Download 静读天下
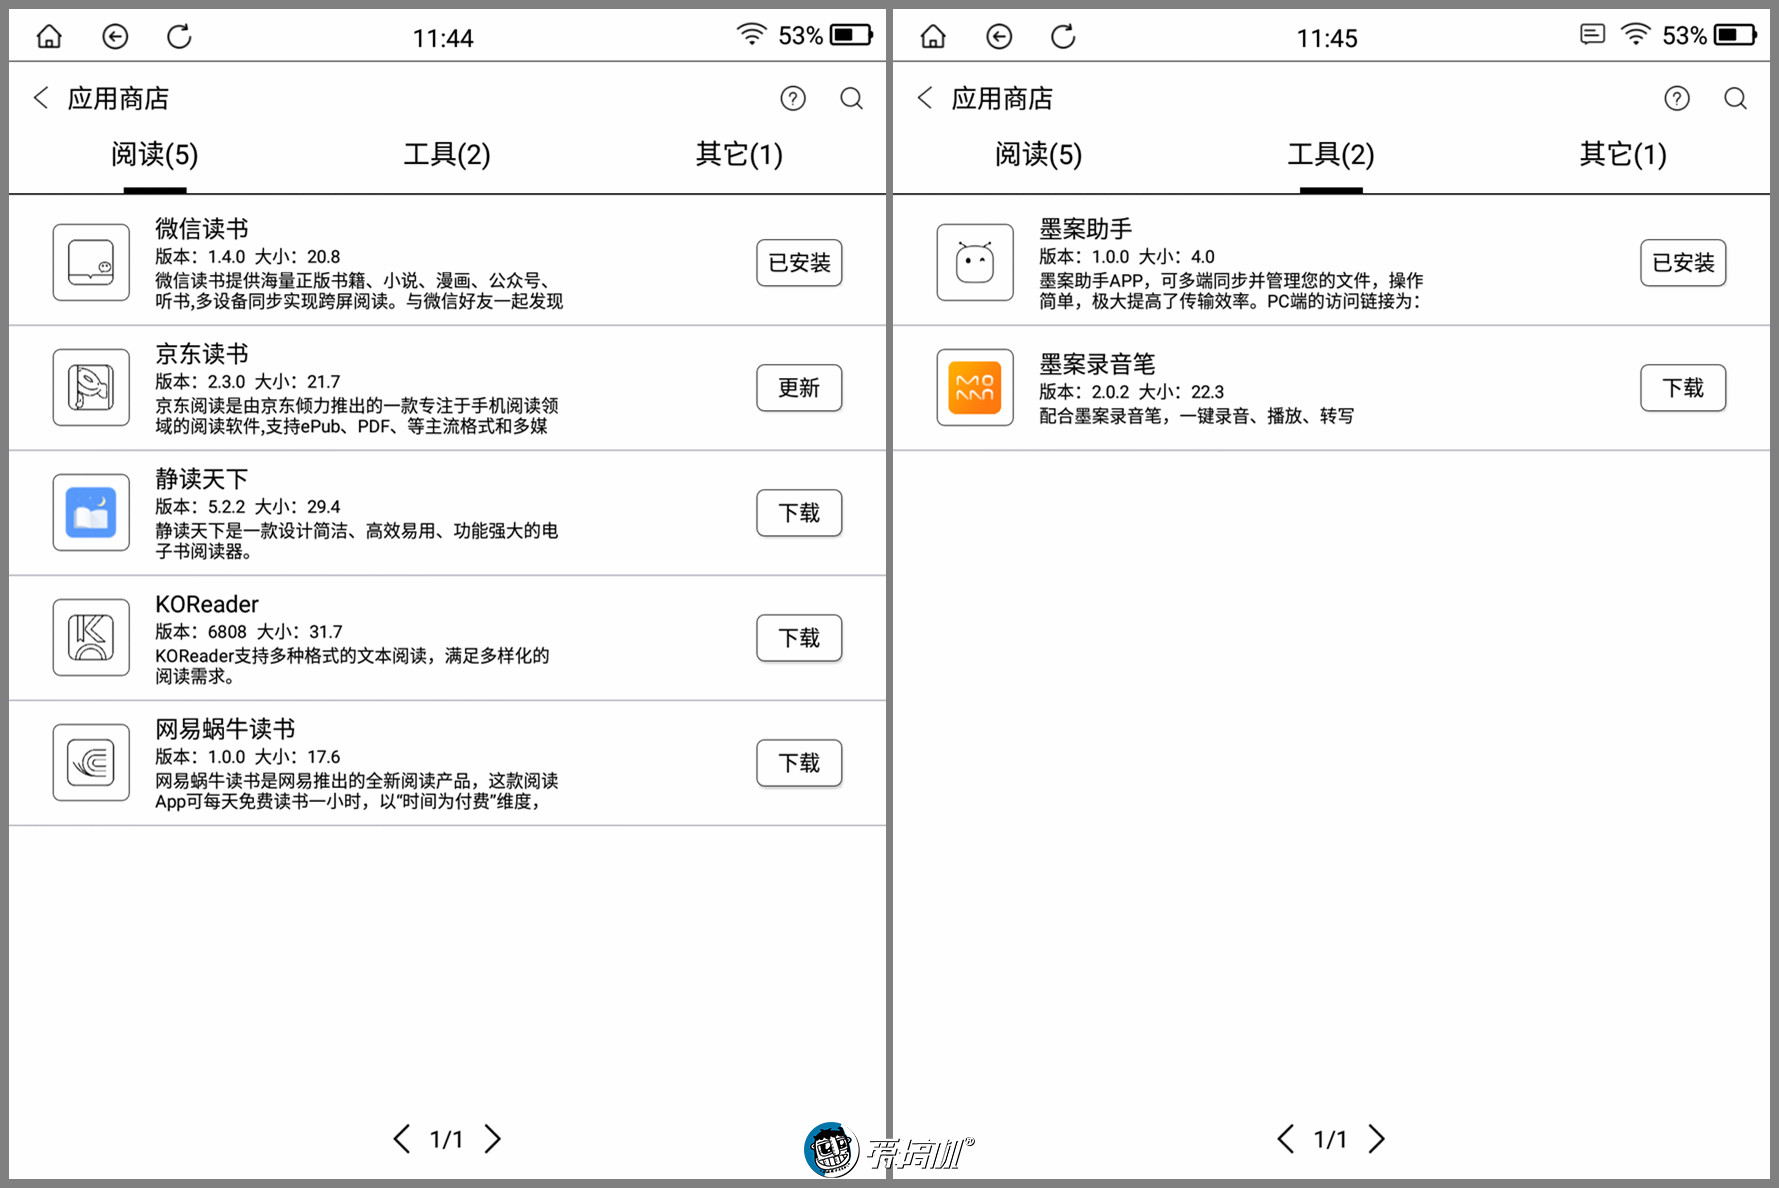 coord(799,513)
